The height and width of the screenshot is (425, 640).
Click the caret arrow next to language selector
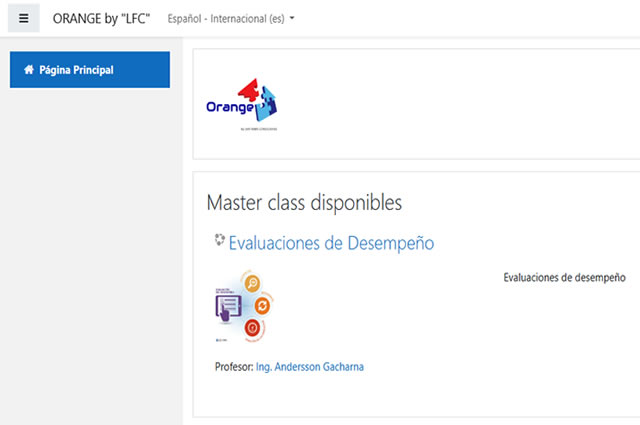292,19
